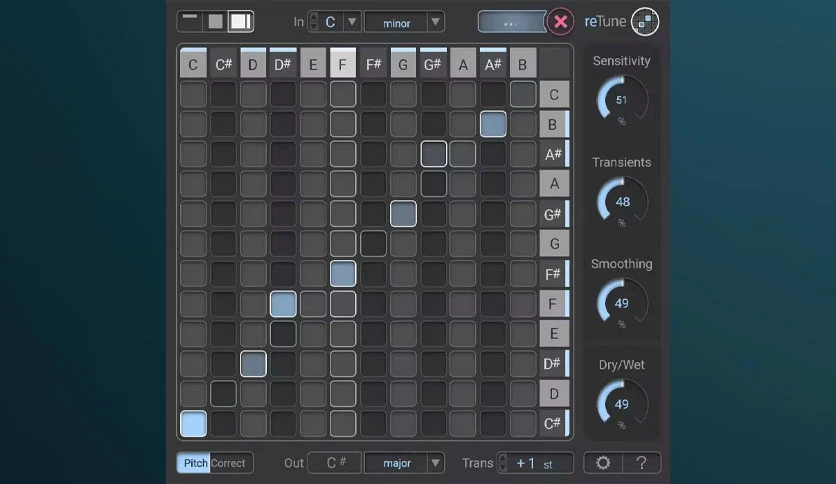Click the Sensitivity label text
836x484 pixels.
point(622,61)
